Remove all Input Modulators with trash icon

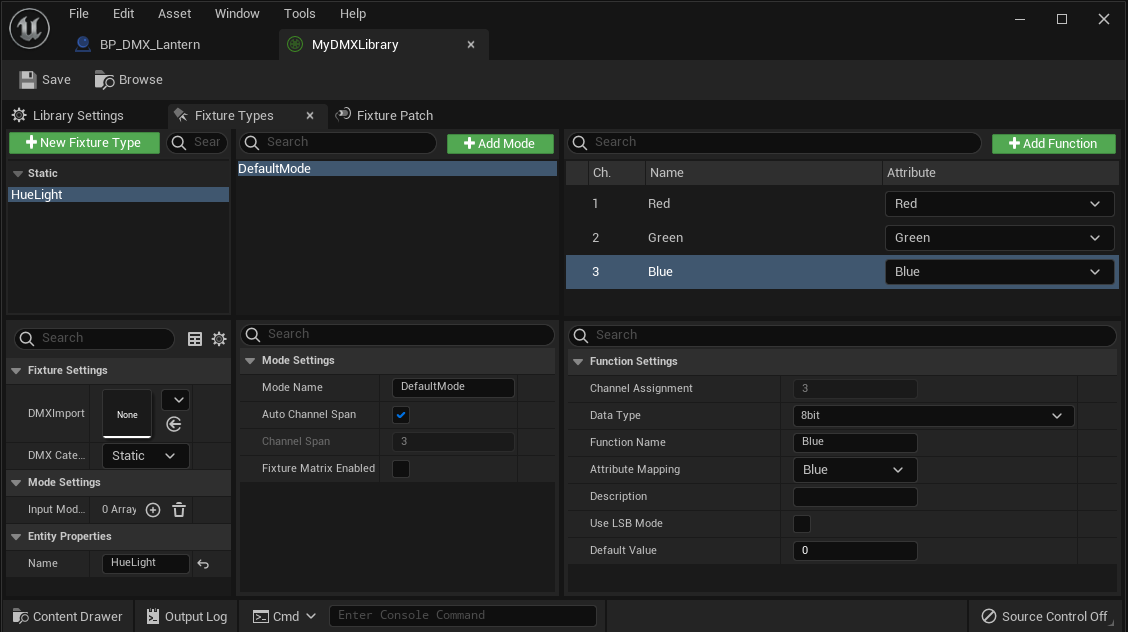click(179, 510)
